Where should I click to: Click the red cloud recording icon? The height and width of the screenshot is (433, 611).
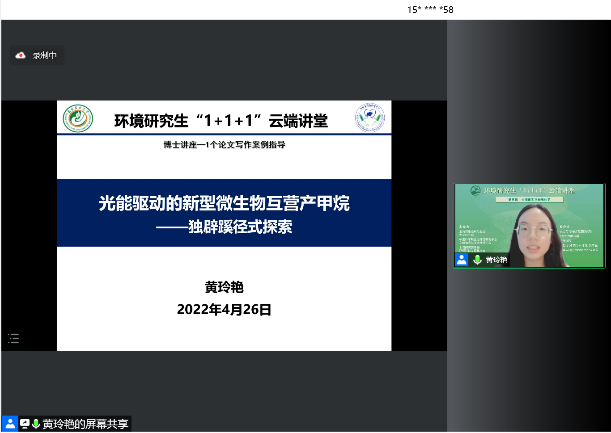(20, 56)
